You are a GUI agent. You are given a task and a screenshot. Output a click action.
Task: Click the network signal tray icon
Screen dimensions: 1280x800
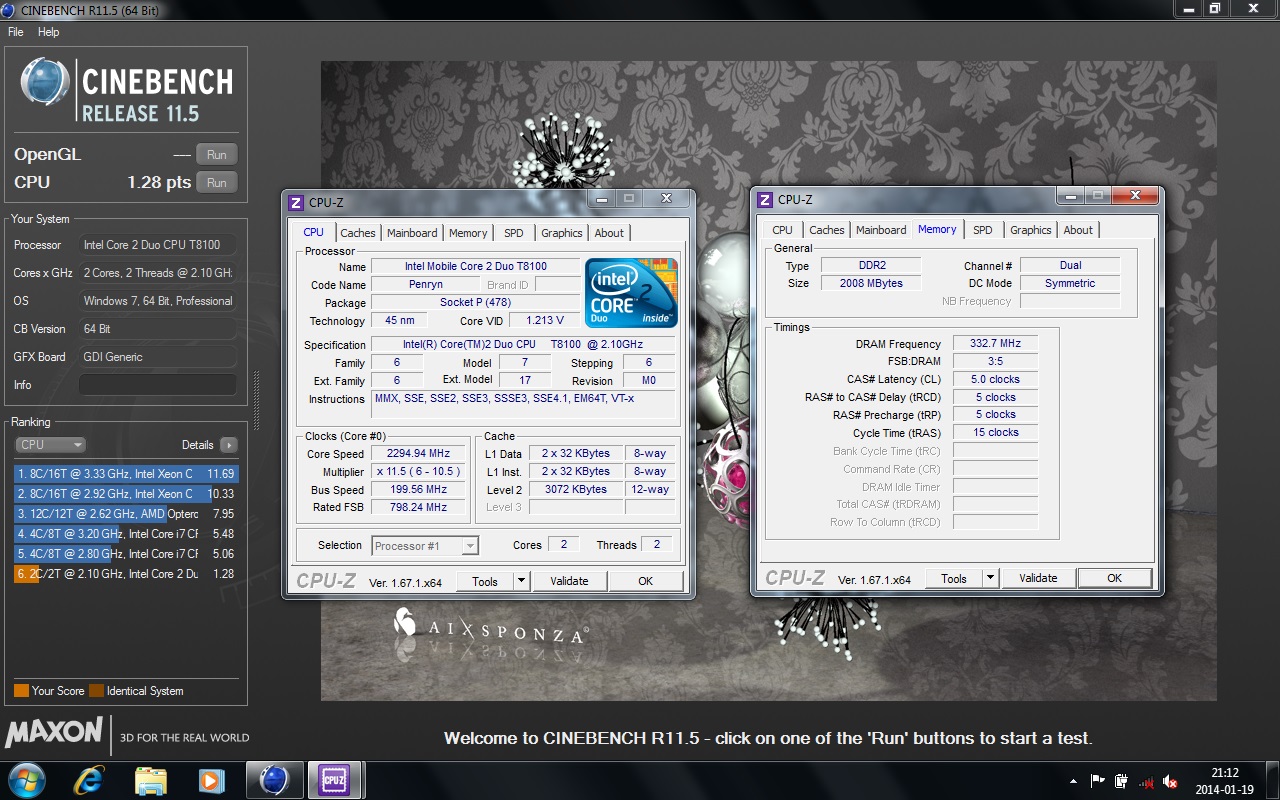[x=1146, y=781]
